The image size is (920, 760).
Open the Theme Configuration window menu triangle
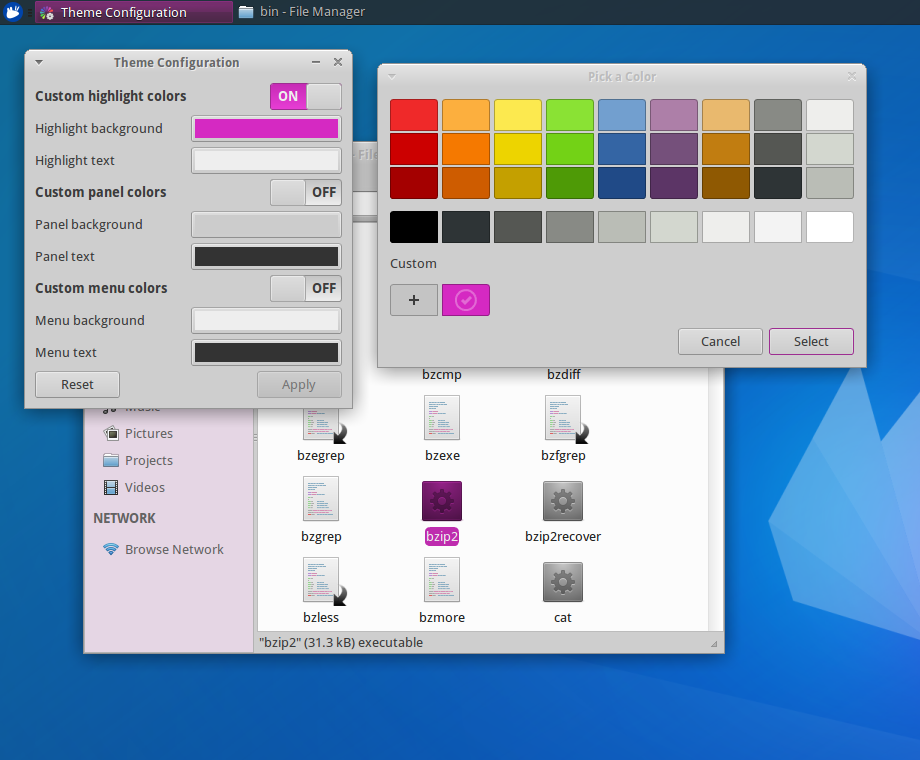[x=38, y=61]
